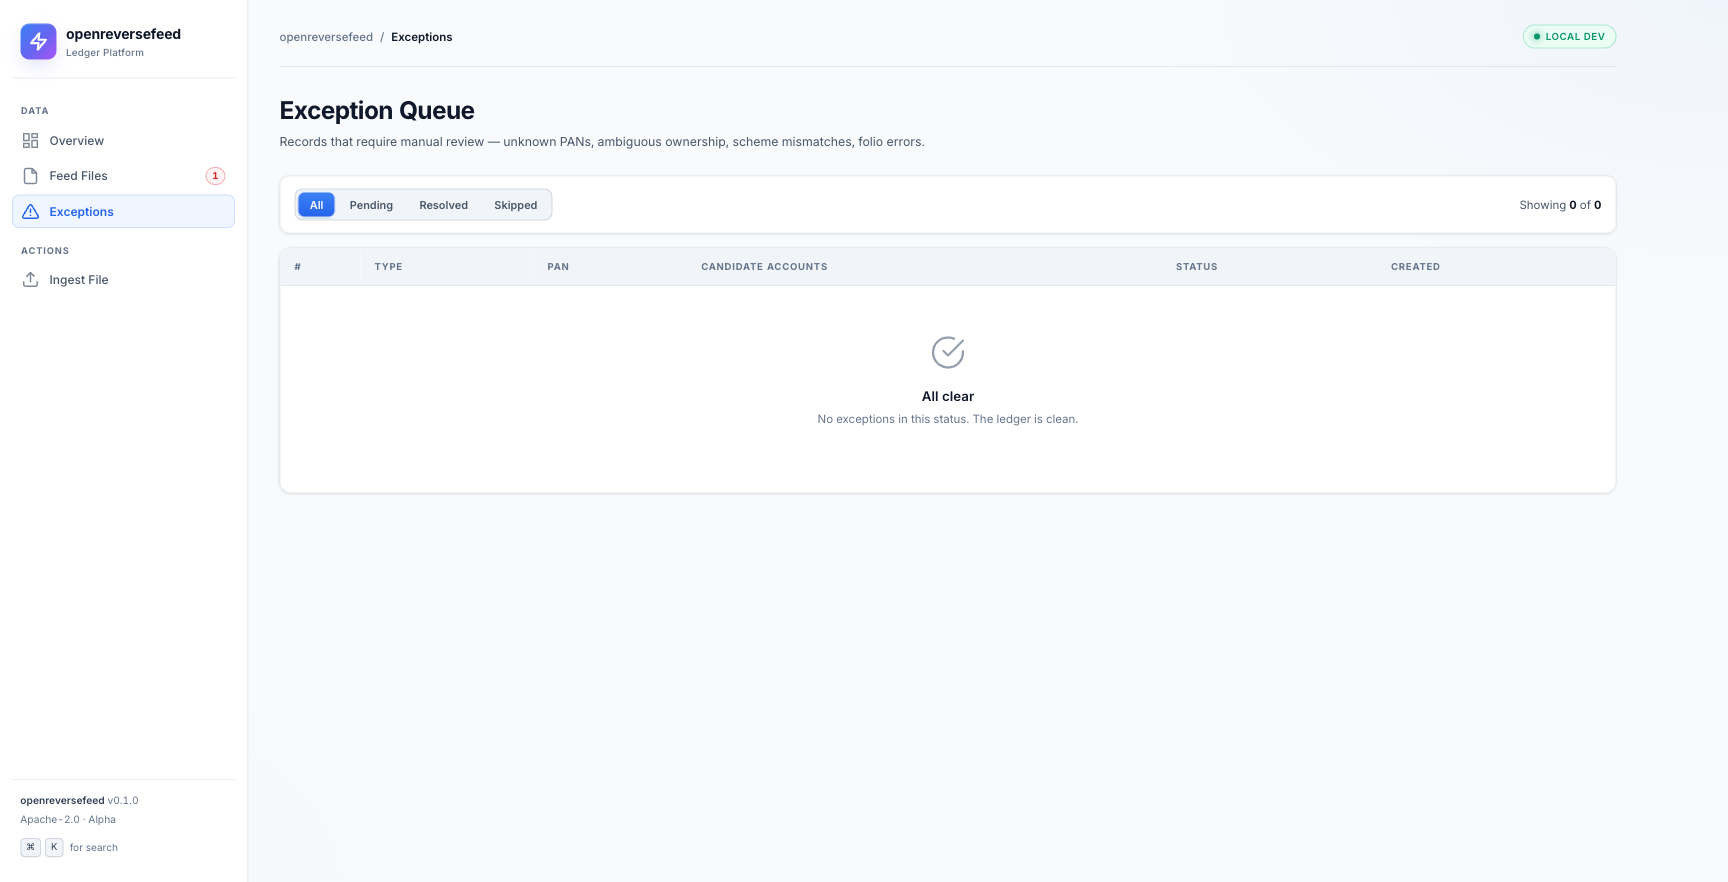Click the Exceptions warning triangle icon
This screenshot has width=1728, height=882.
coord(31,212)
